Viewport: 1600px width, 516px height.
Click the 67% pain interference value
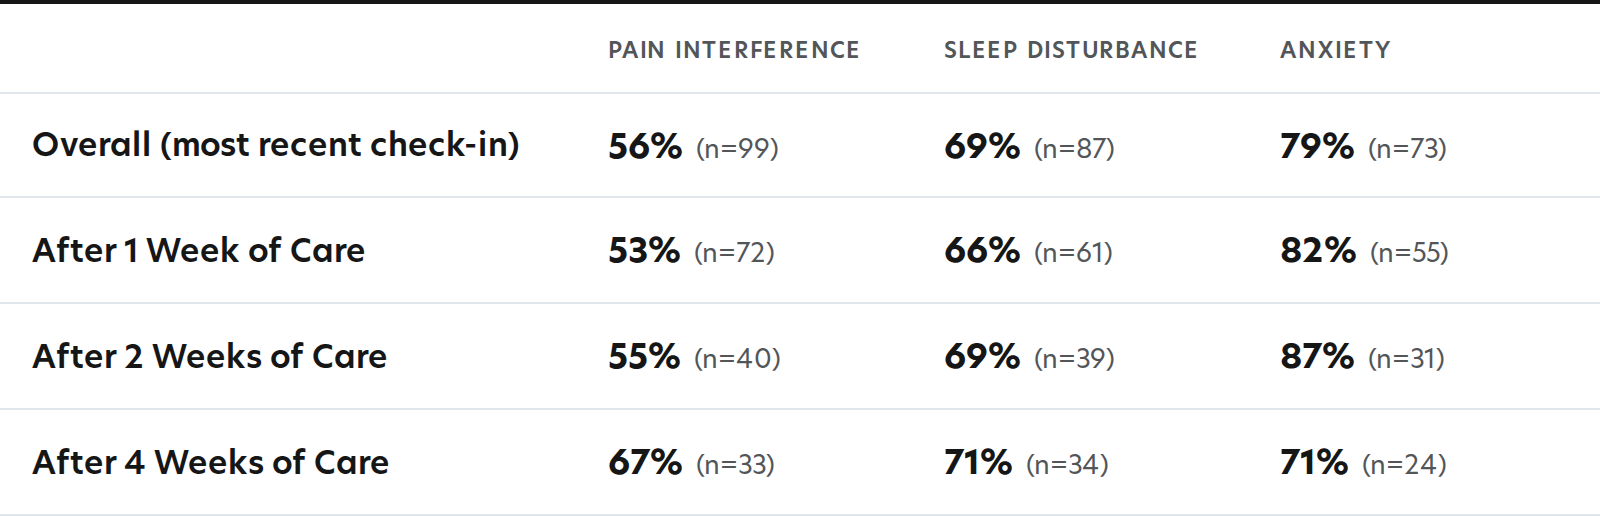pos(645,463)
